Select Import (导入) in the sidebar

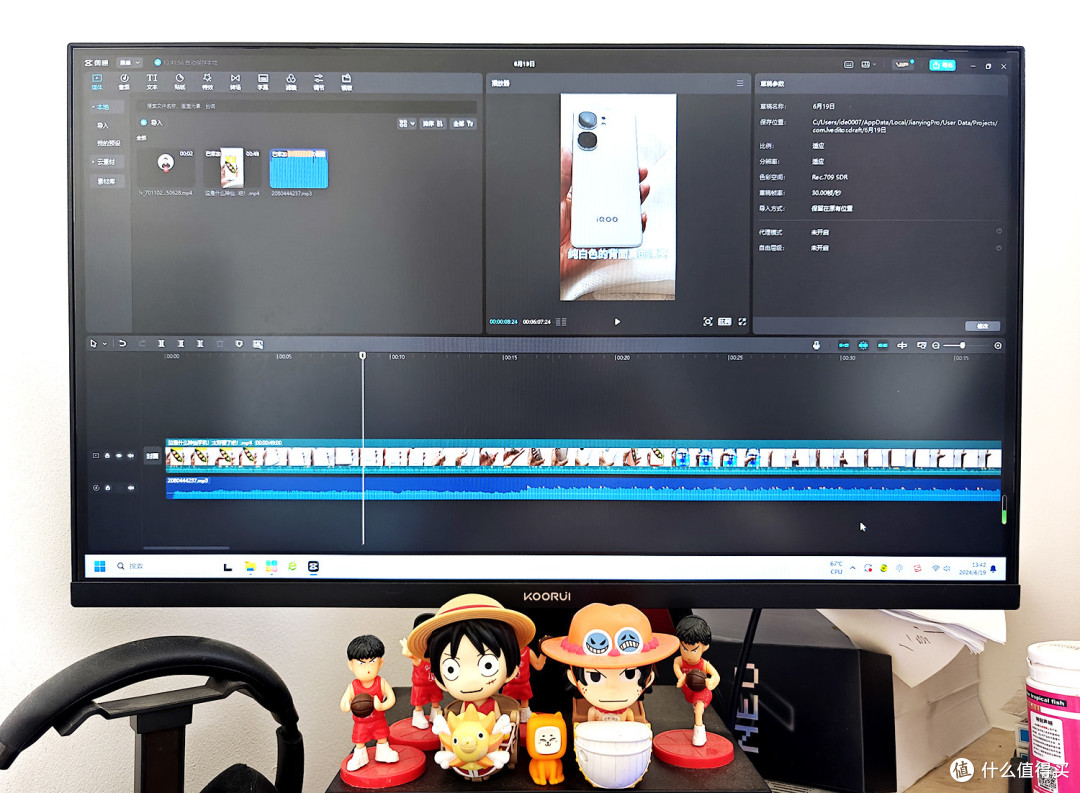click(x=103, y=125)
